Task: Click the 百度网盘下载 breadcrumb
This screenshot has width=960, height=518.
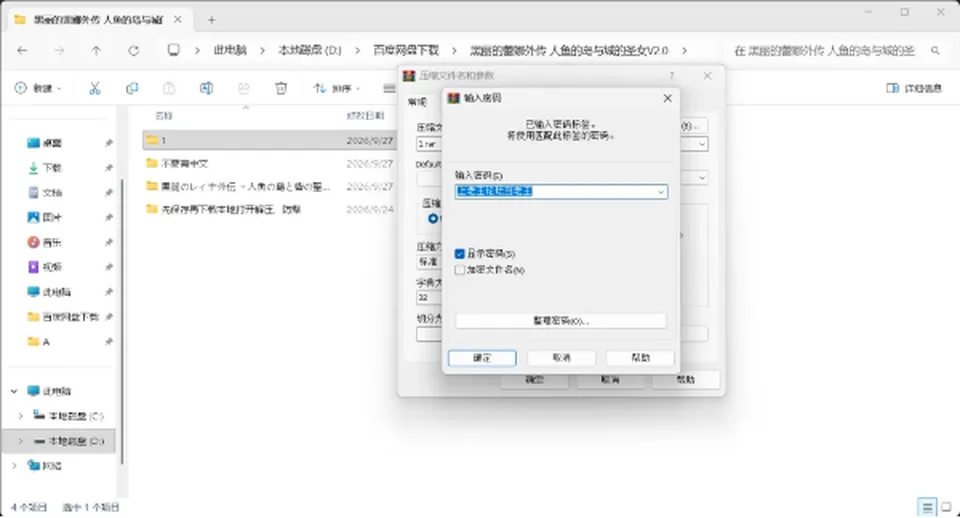Action: [x=406, y=50]
